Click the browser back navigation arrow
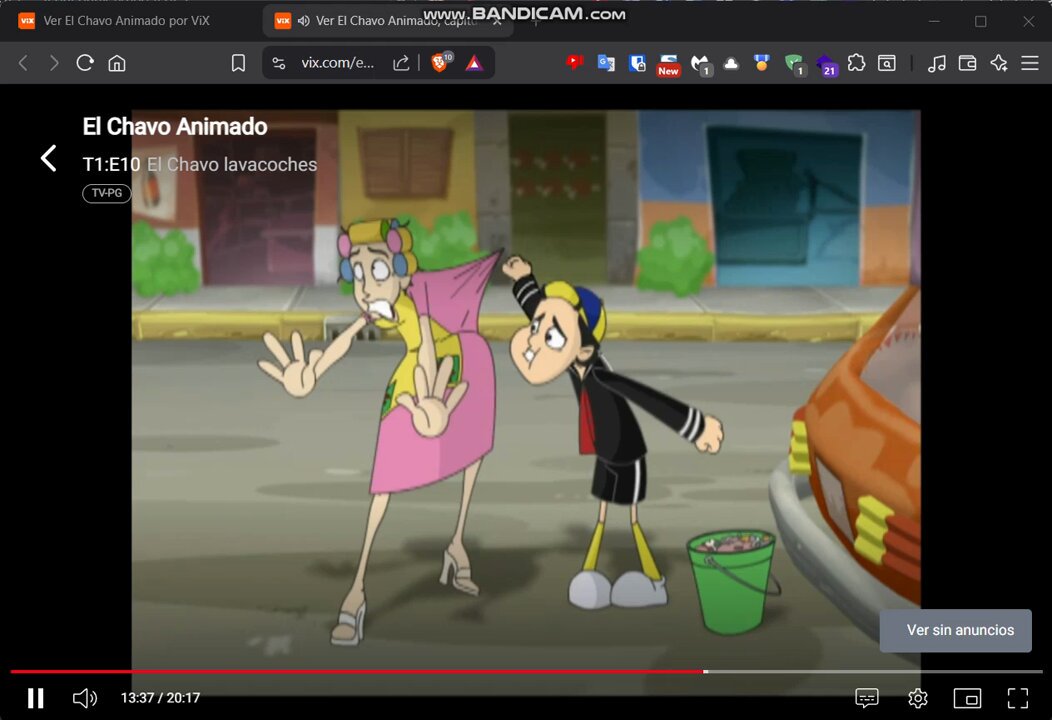 [23, 63]
